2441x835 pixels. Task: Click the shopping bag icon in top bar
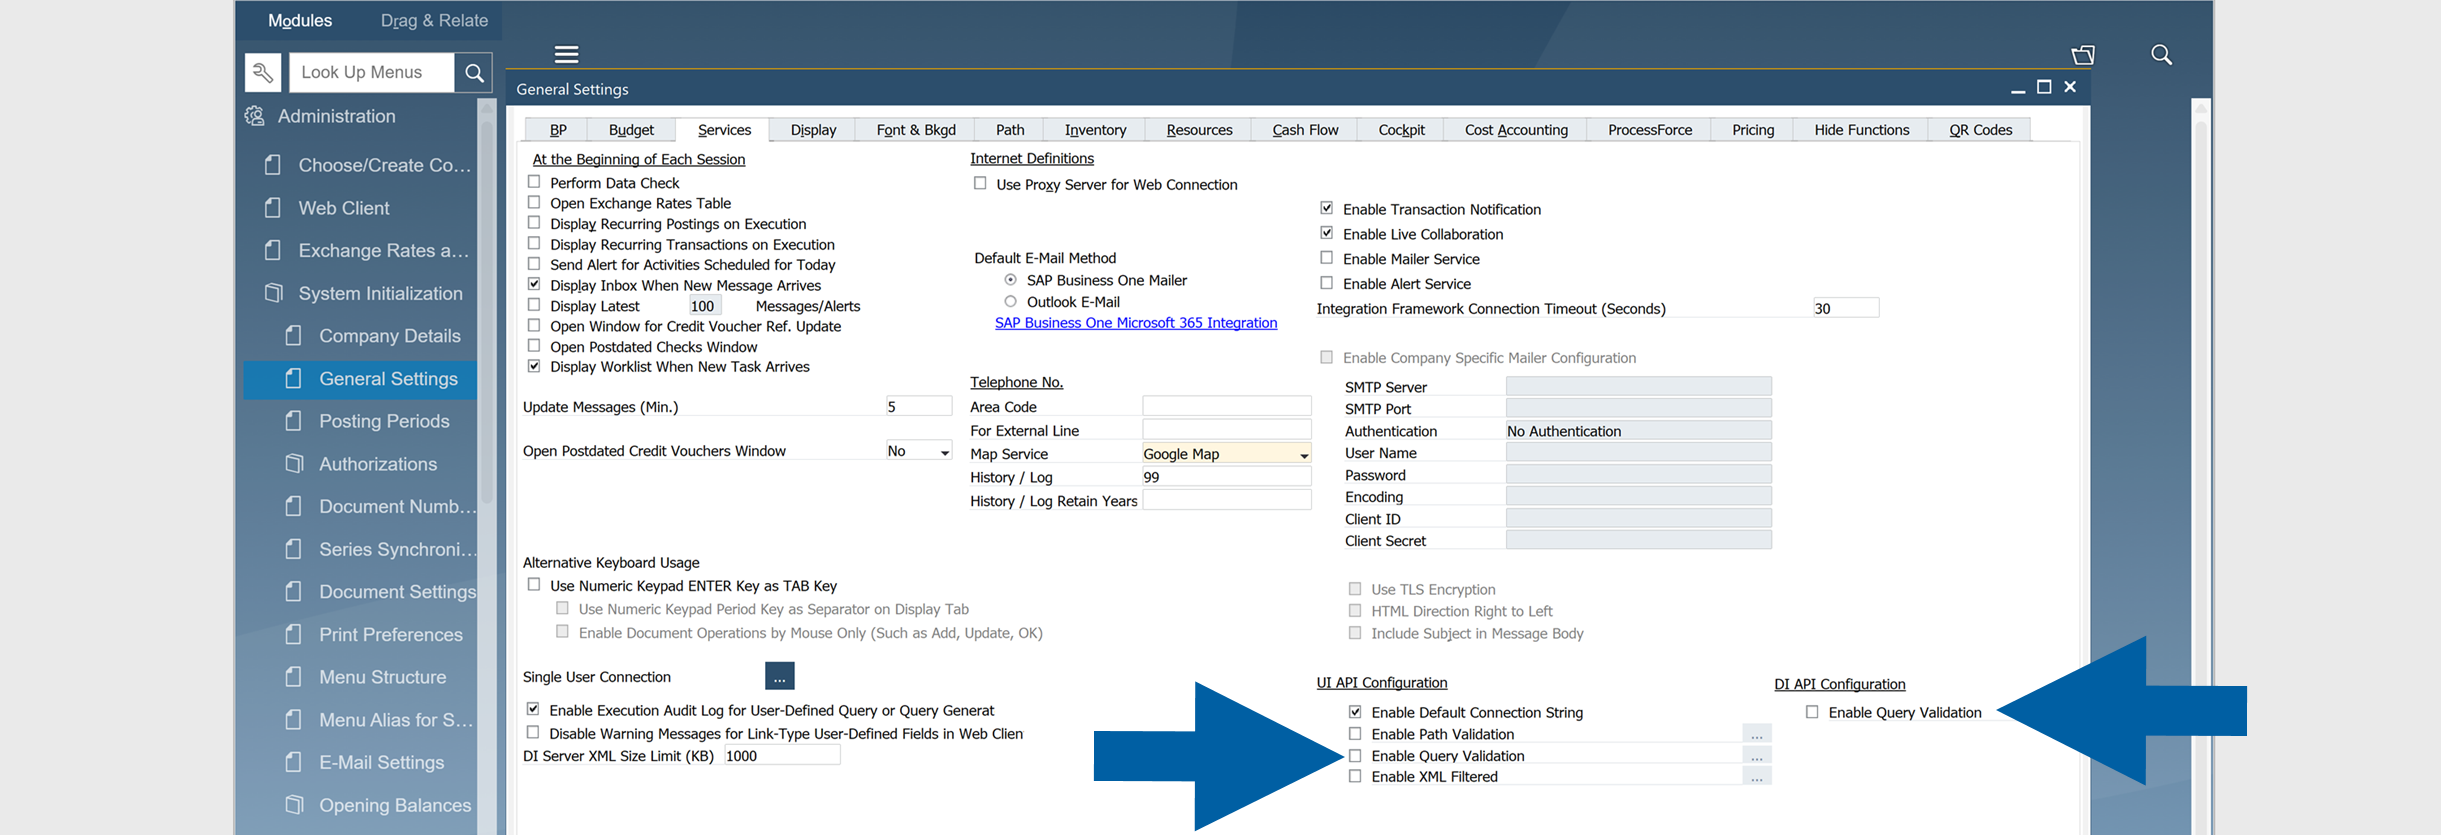point(2082,55)
